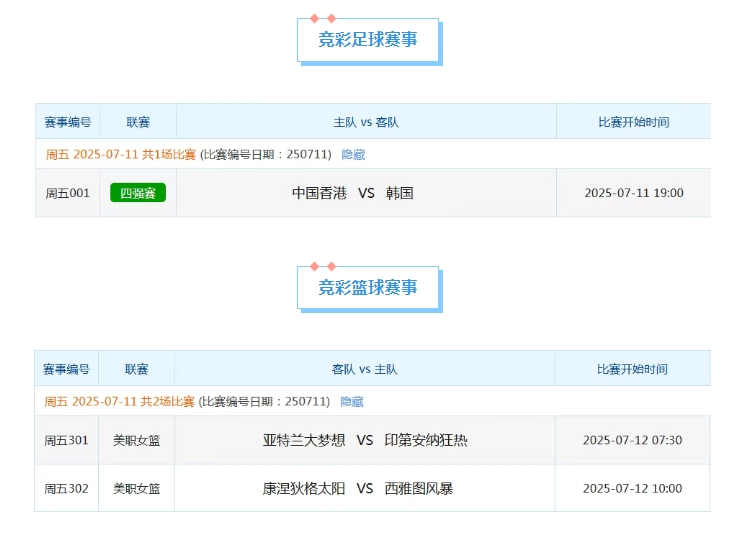Image resolution: width=748 pixels, height=536 pixels.
Task: Select match number 周五001
Action: (67, 193)
